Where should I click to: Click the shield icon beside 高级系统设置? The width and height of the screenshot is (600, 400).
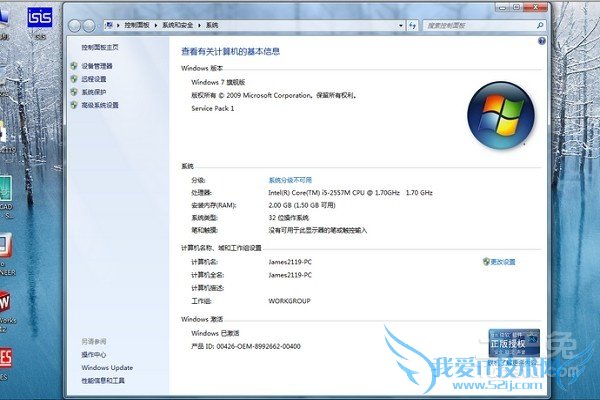tap(74, 105)
